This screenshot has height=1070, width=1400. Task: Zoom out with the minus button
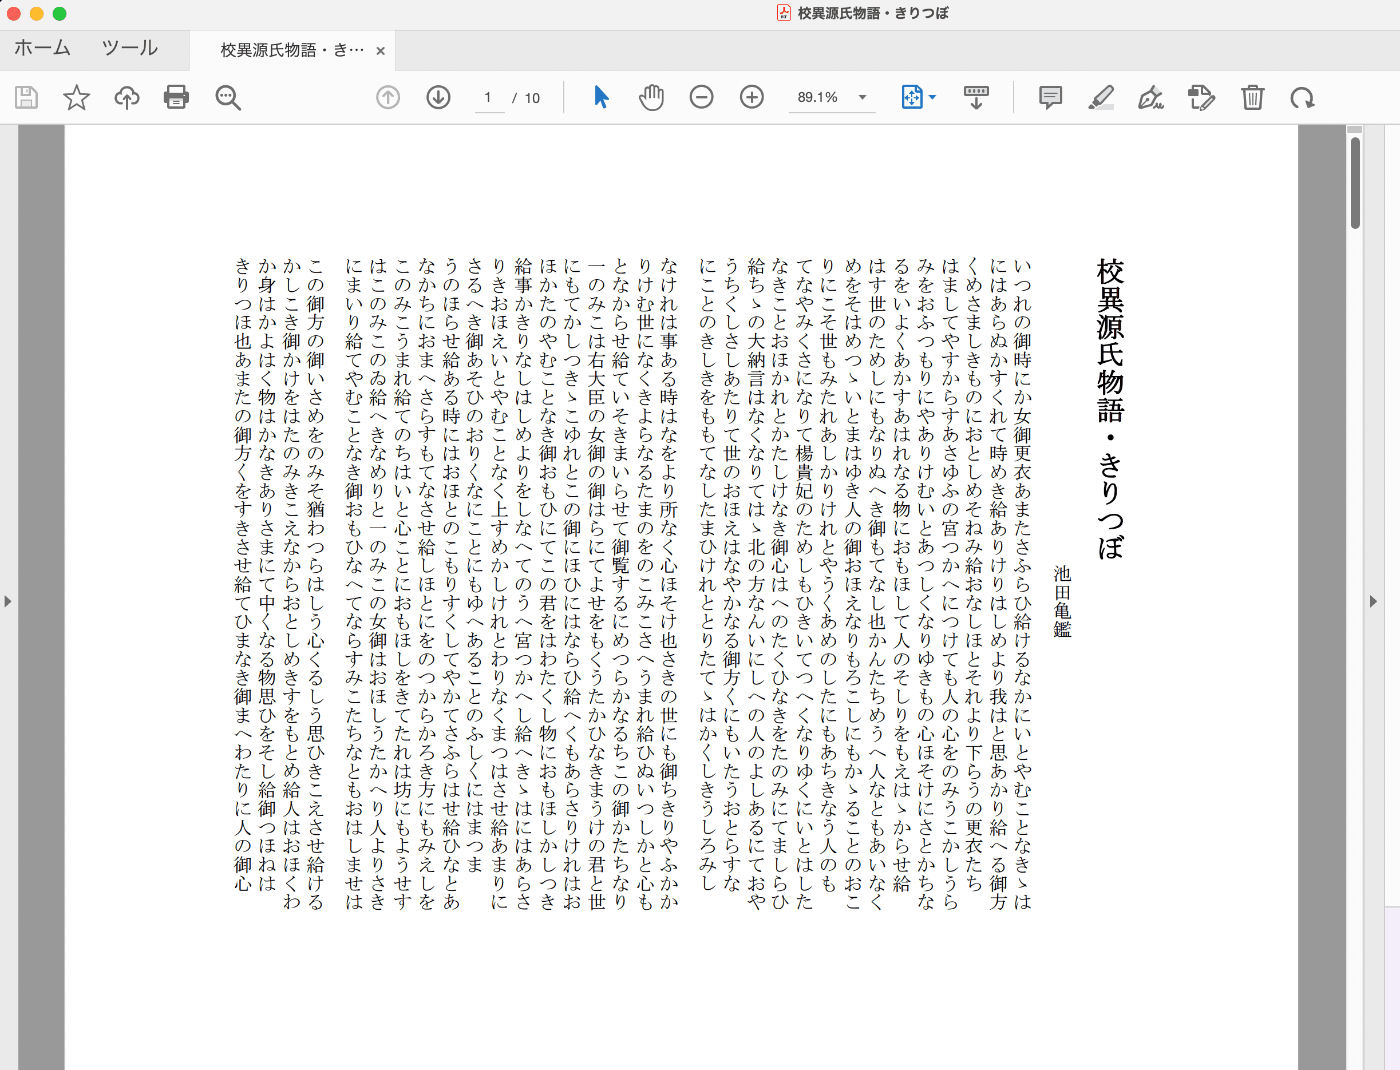pyautogui.click(x=701, y=97)
